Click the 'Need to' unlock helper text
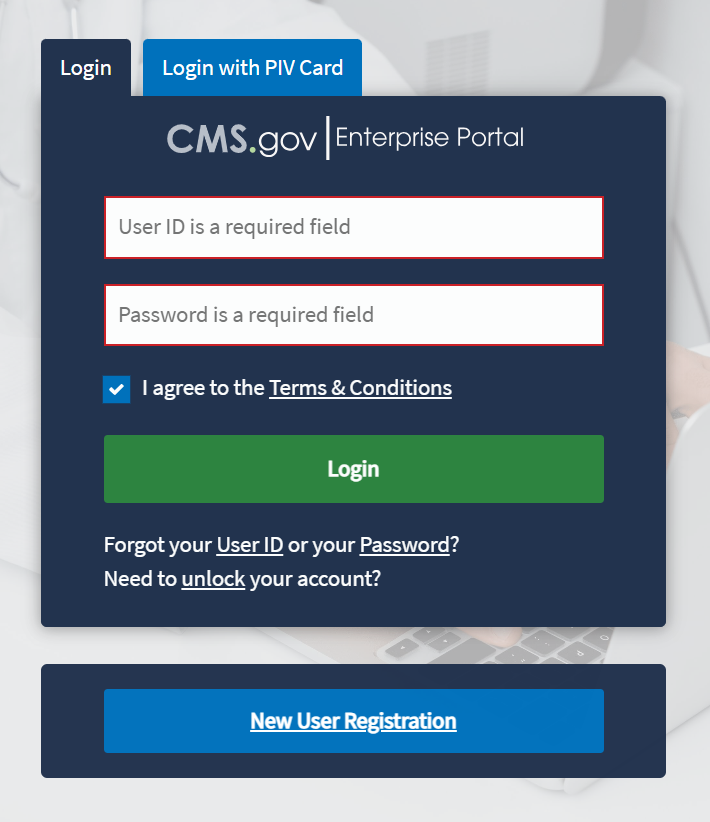This screenshot has height=822, width=710. coord(140,578)
